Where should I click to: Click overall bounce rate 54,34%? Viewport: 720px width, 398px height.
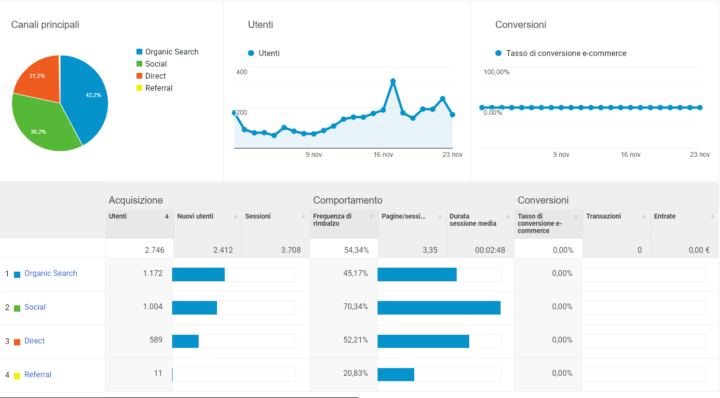356,250
